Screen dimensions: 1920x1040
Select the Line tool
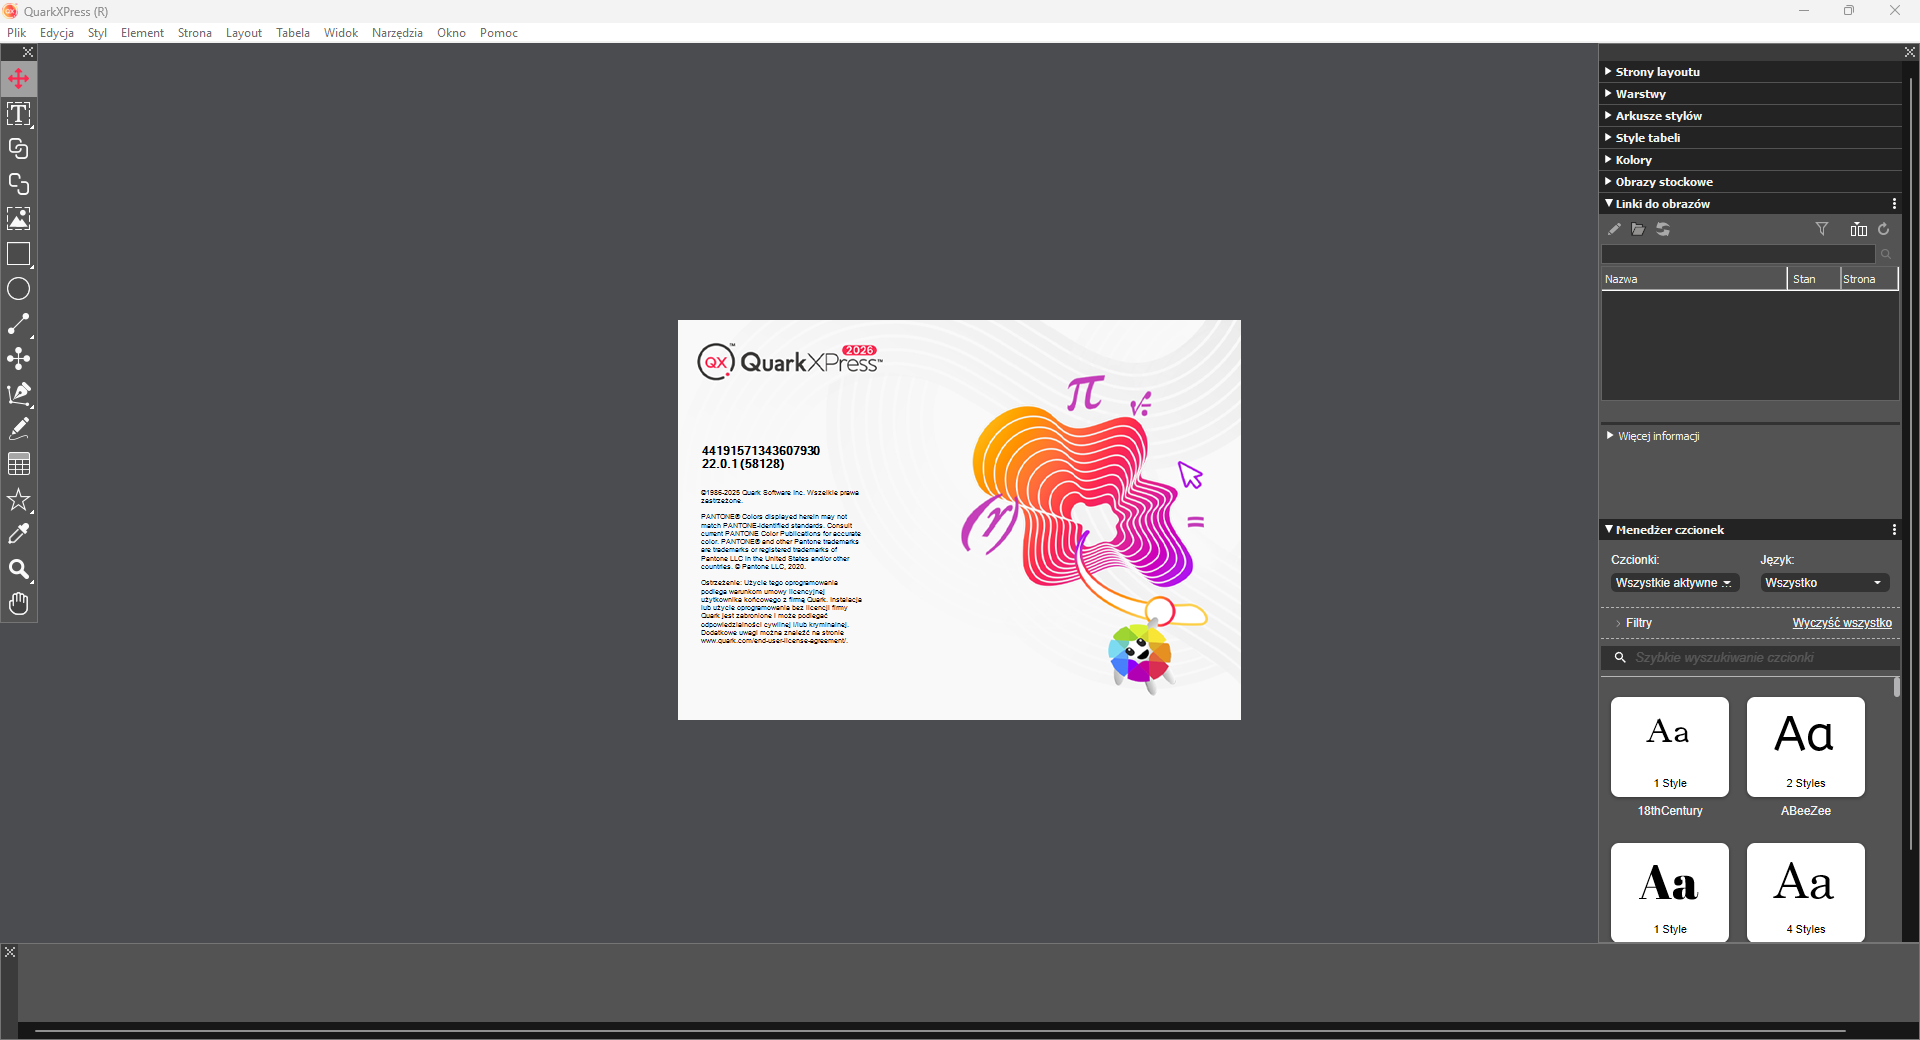tap(19, 324)
